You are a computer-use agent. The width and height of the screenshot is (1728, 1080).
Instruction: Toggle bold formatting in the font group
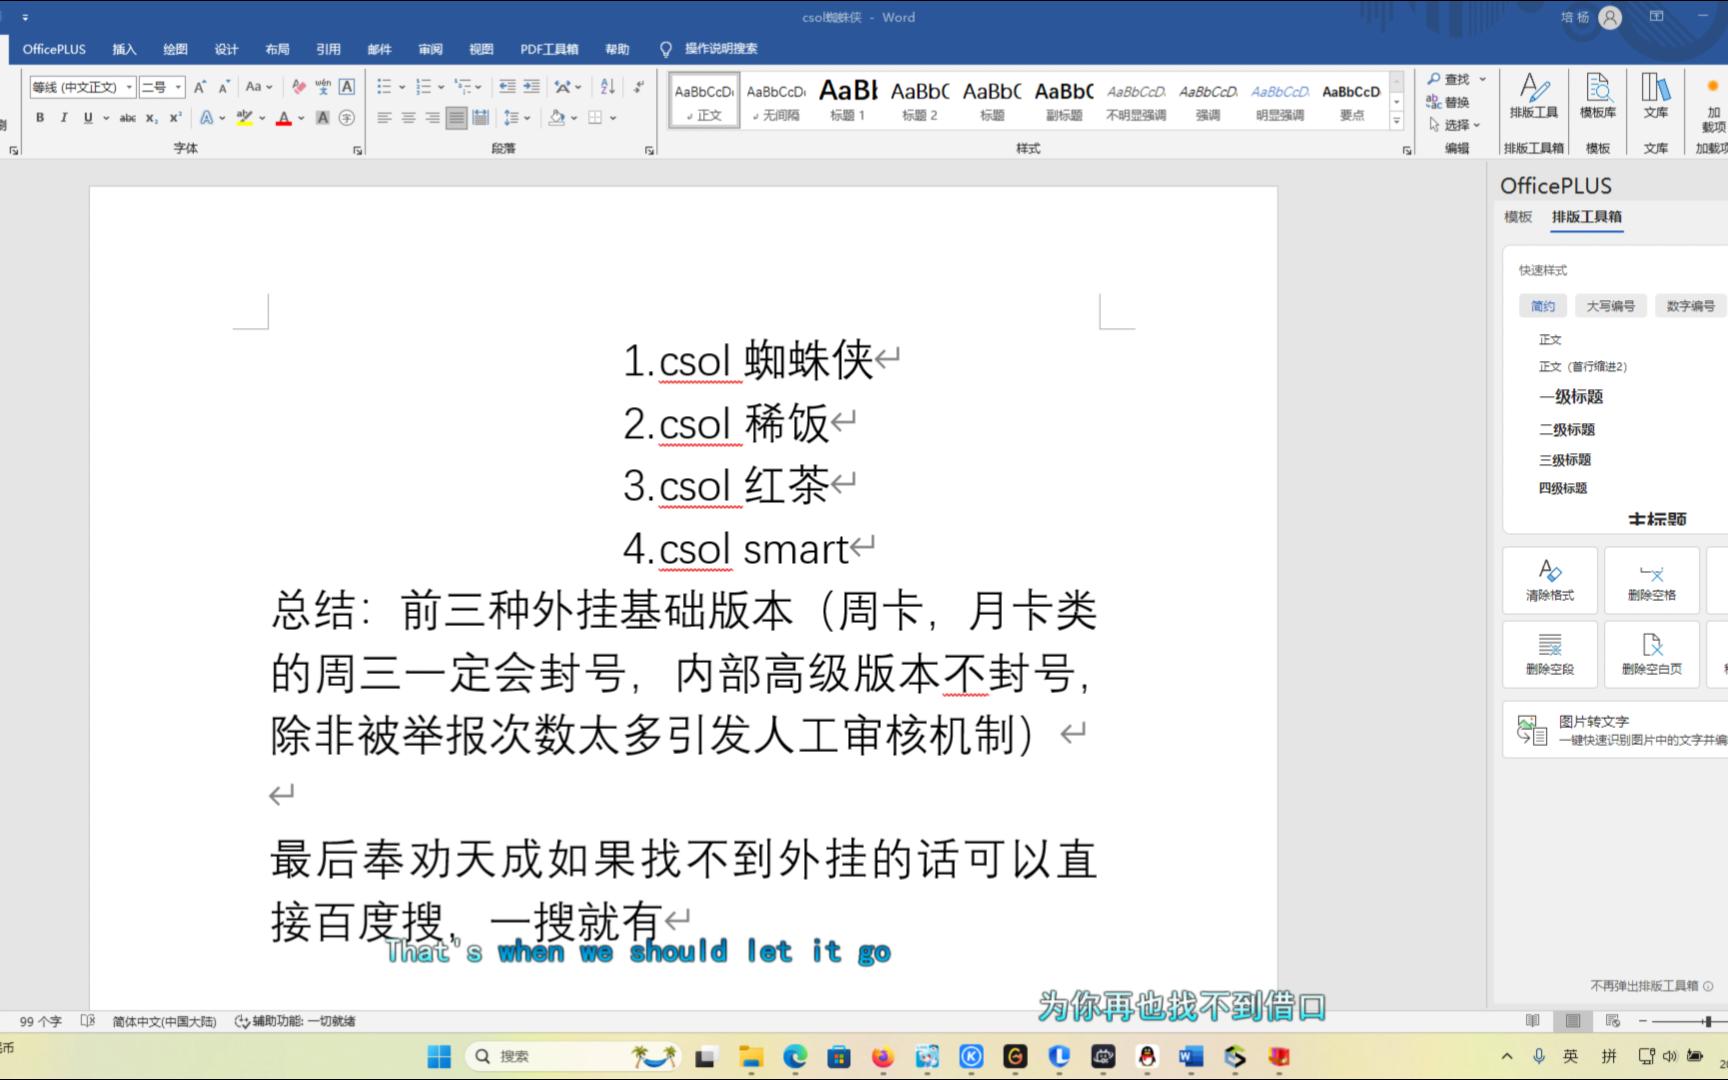(x=40, y=118)
